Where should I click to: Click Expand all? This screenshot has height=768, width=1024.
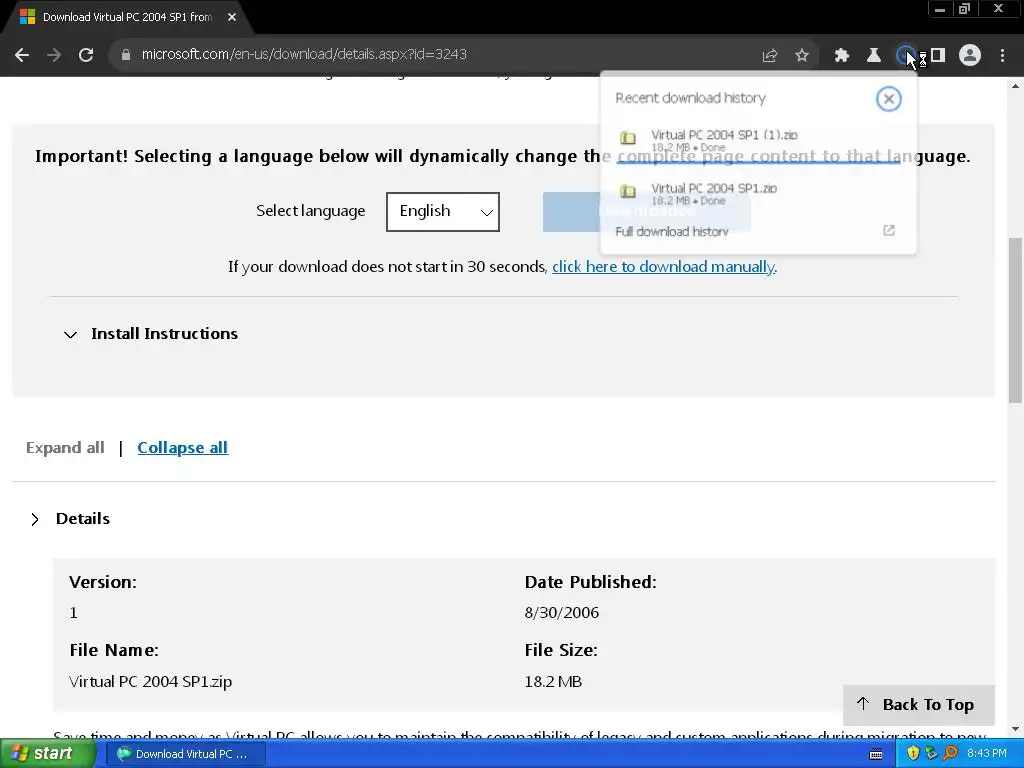pos(65,448)
